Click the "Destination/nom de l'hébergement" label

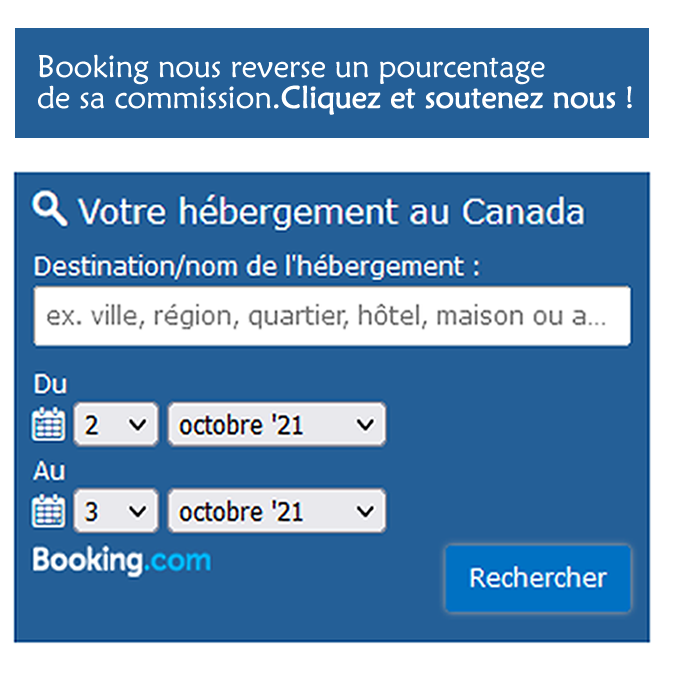pos(257,267)
